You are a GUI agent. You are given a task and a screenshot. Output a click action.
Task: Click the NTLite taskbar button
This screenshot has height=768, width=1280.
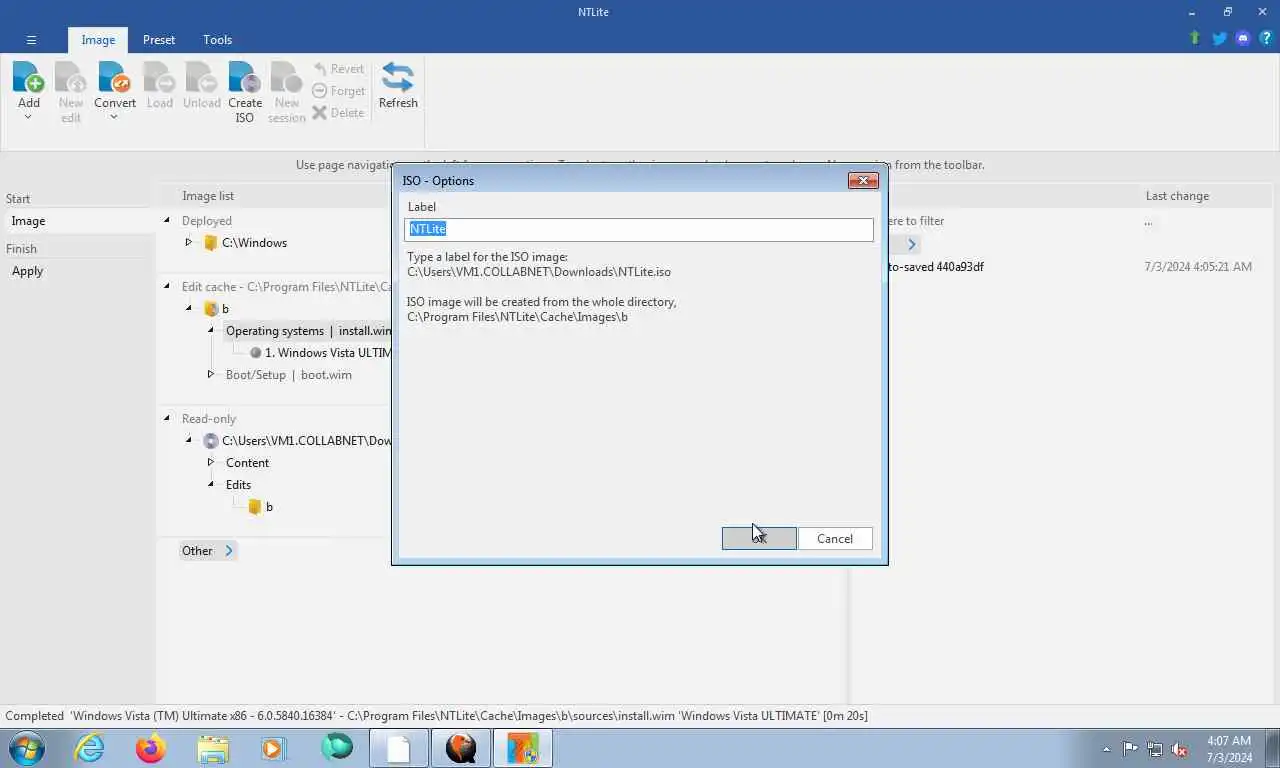522,748
